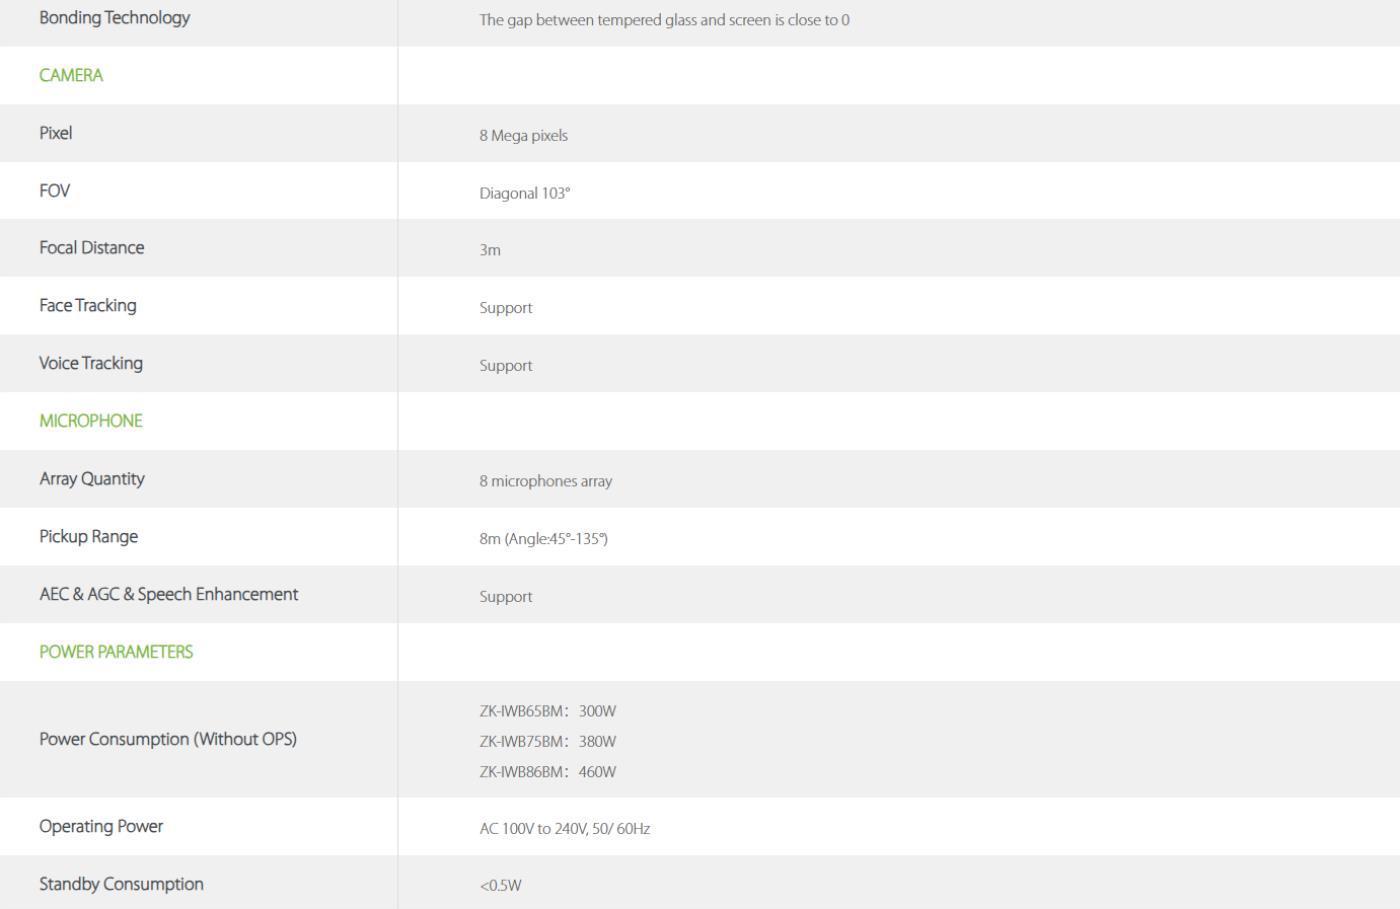Click the MICROPHONE section heading
This screenshot has width=1400, height=909.
tap(91, 421)
